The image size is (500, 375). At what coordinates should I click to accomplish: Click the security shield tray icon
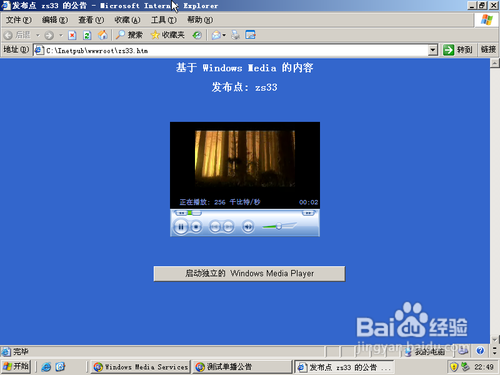click(x=454, y=367)
